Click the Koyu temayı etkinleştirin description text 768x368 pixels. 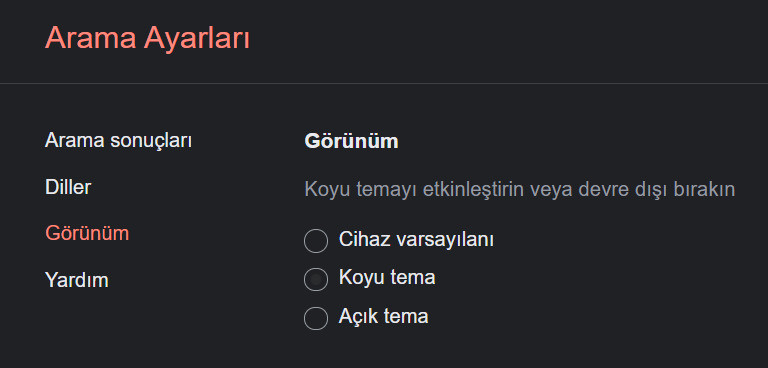tap(520, 190)
